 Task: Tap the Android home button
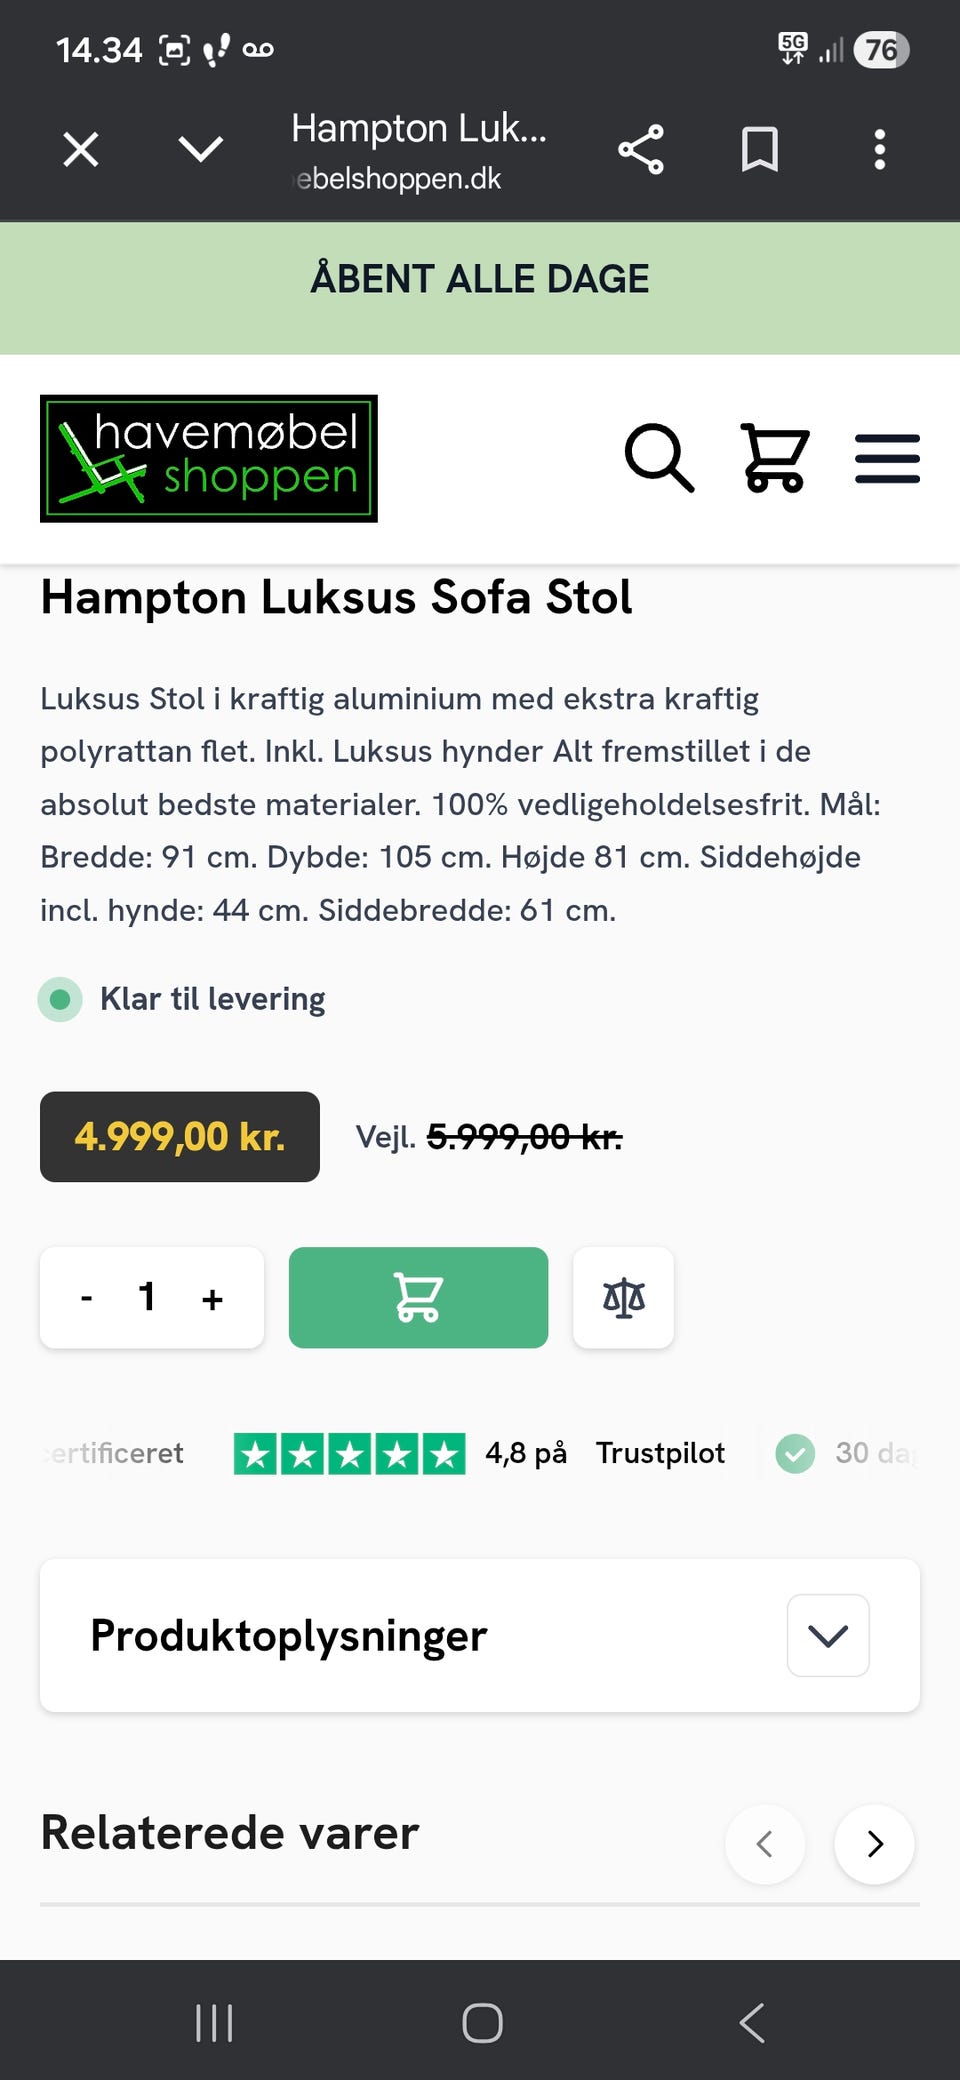482,2023
